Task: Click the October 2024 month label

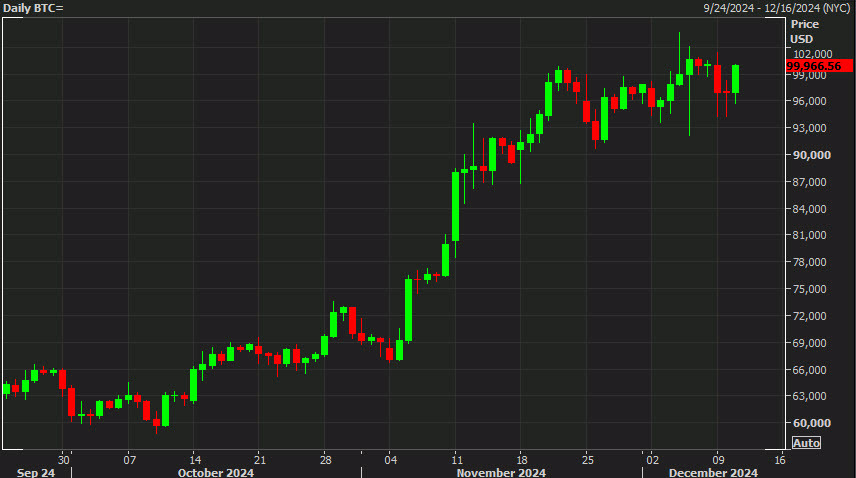Action: (216, 473)
